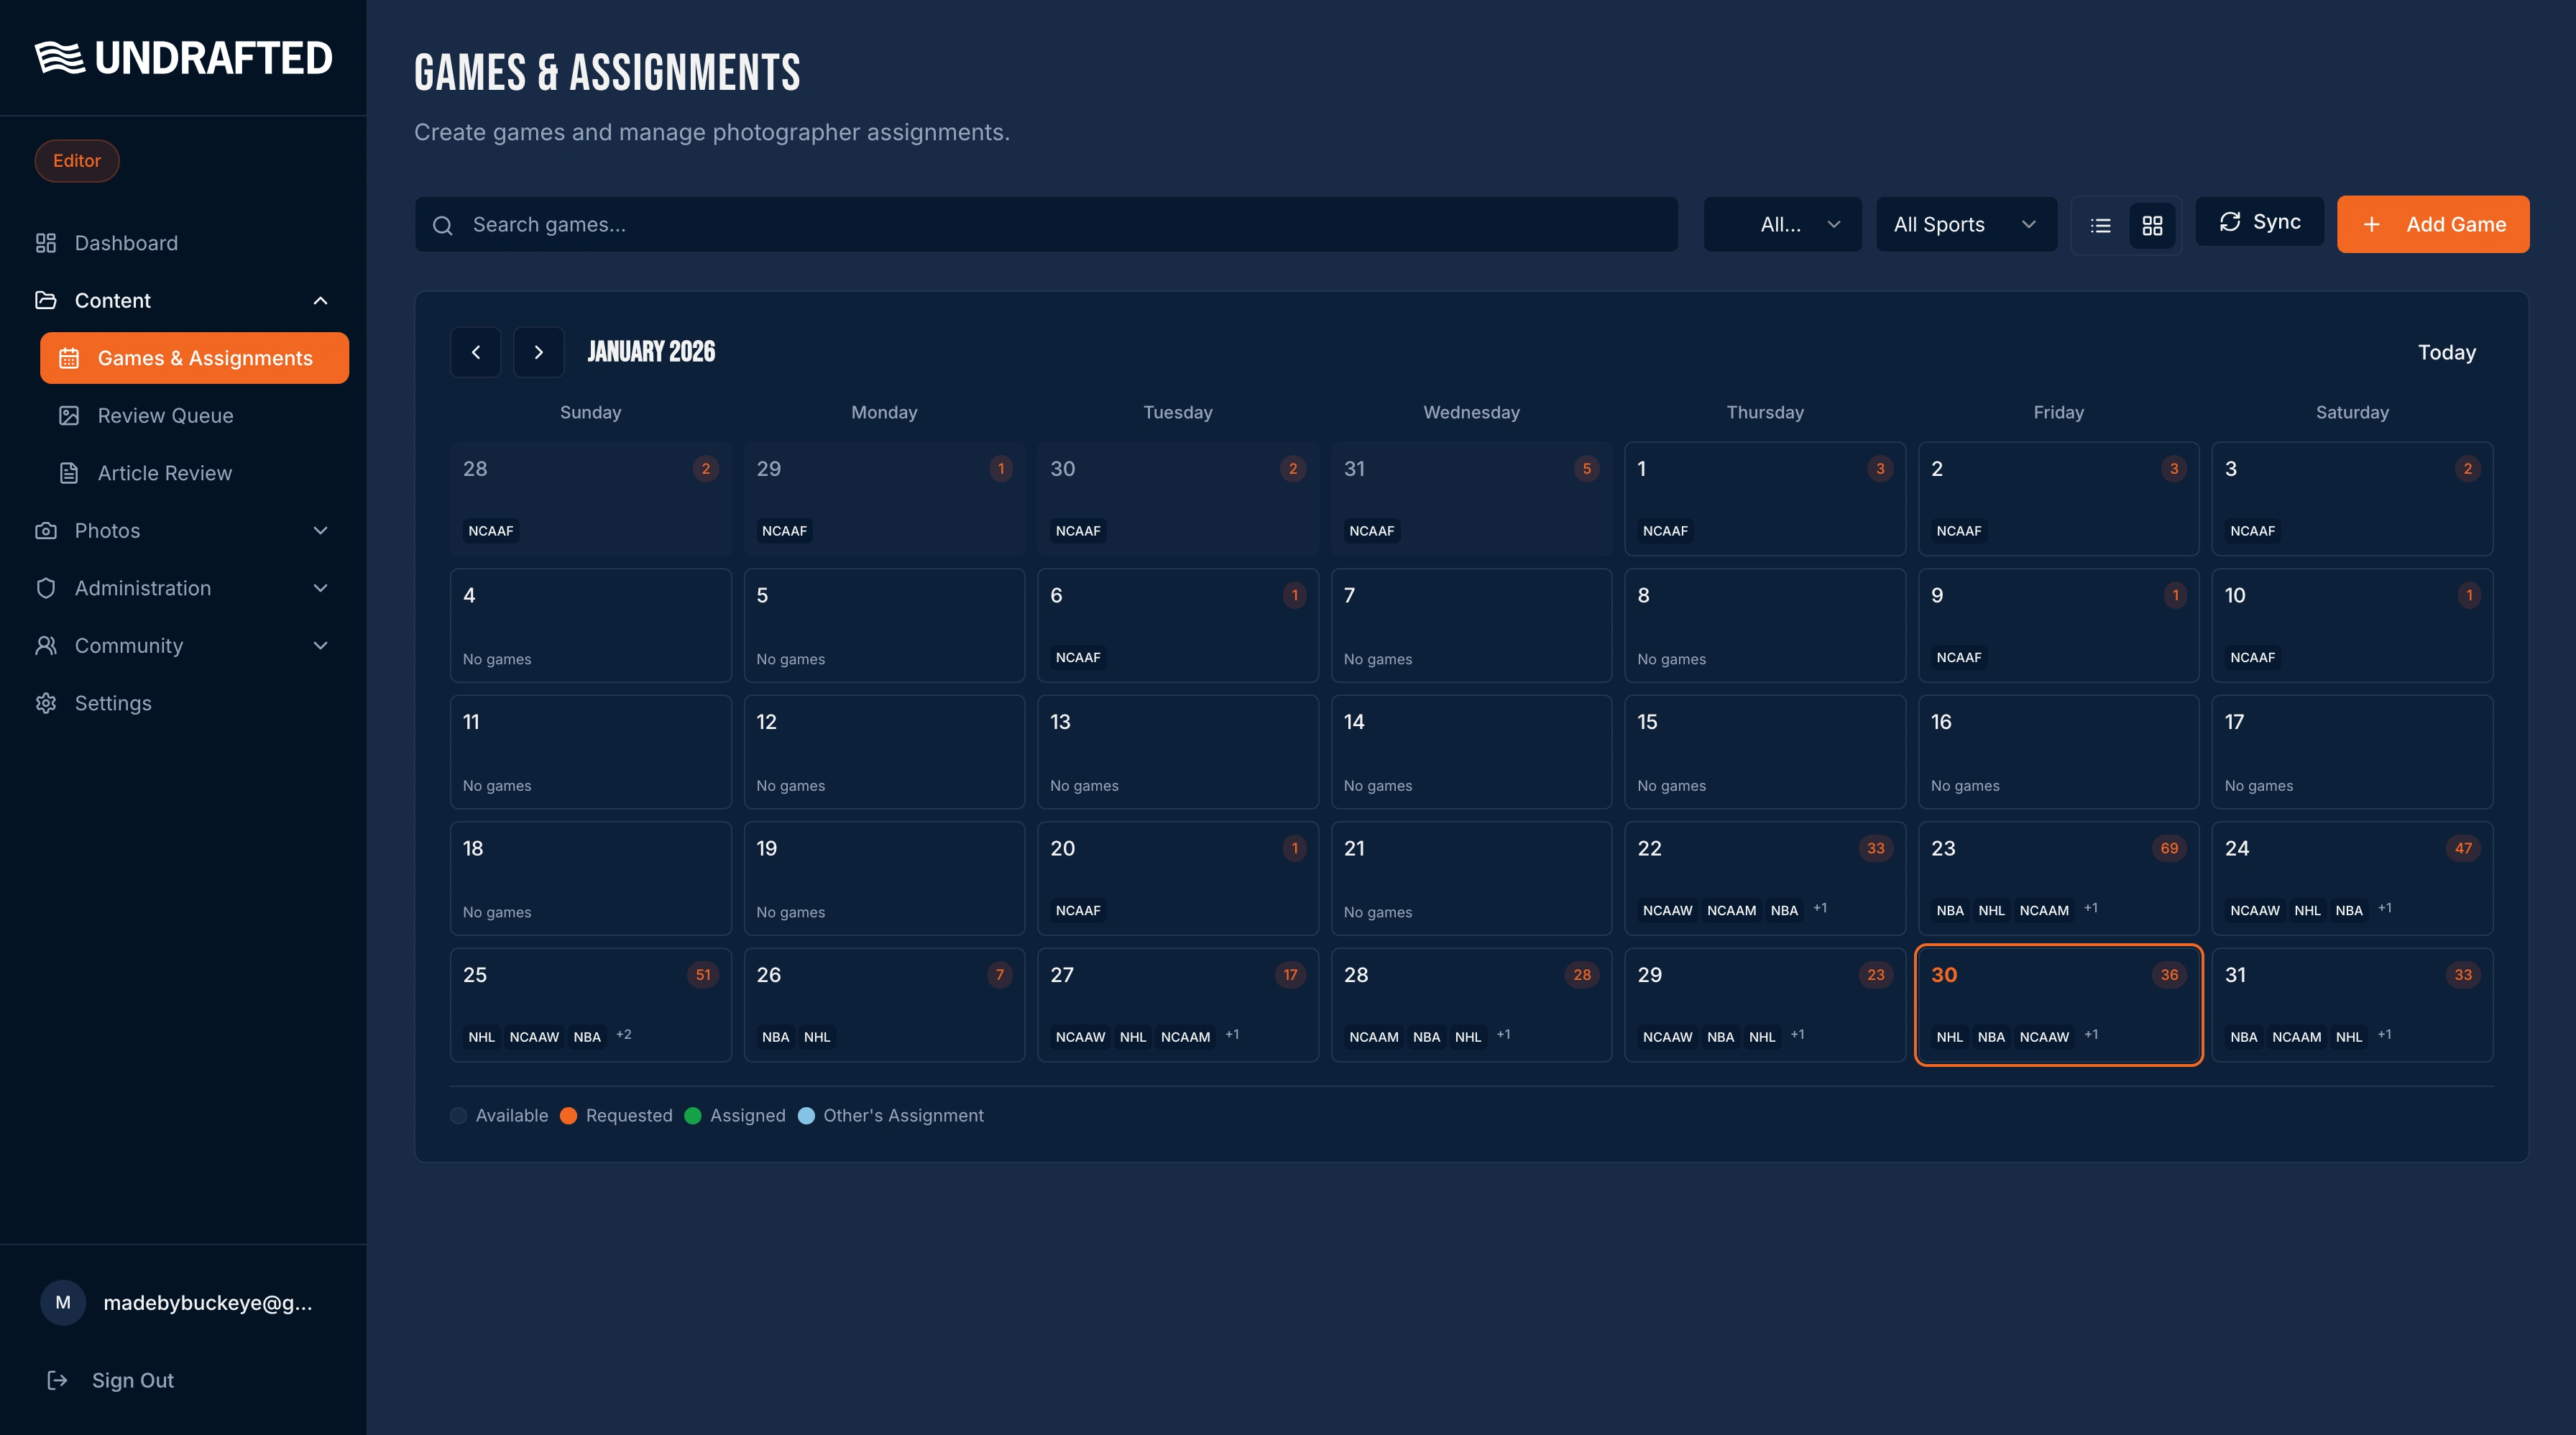Collapse the Content section chevron
This screenshot has height=1435, width=2576.
[320, 301]
